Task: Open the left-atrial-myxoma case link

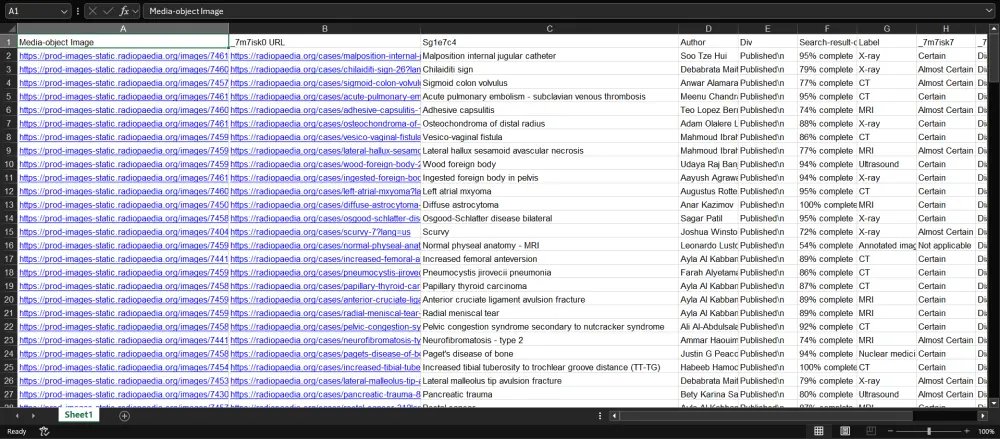Action: pos(325,191)
